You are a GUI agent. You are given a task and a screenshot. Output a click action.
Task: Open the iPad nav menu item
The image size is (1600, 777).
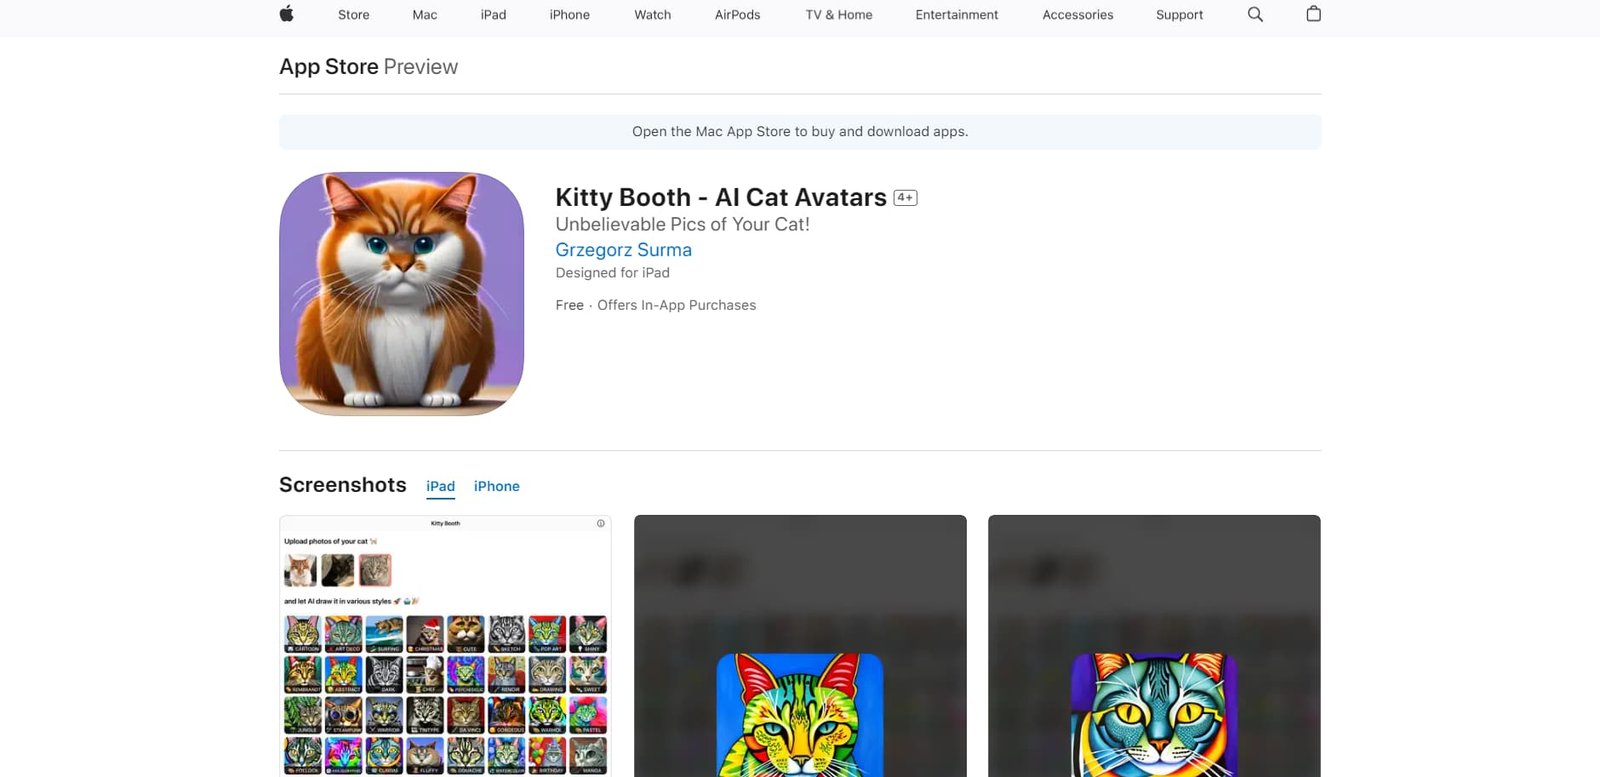493,15
